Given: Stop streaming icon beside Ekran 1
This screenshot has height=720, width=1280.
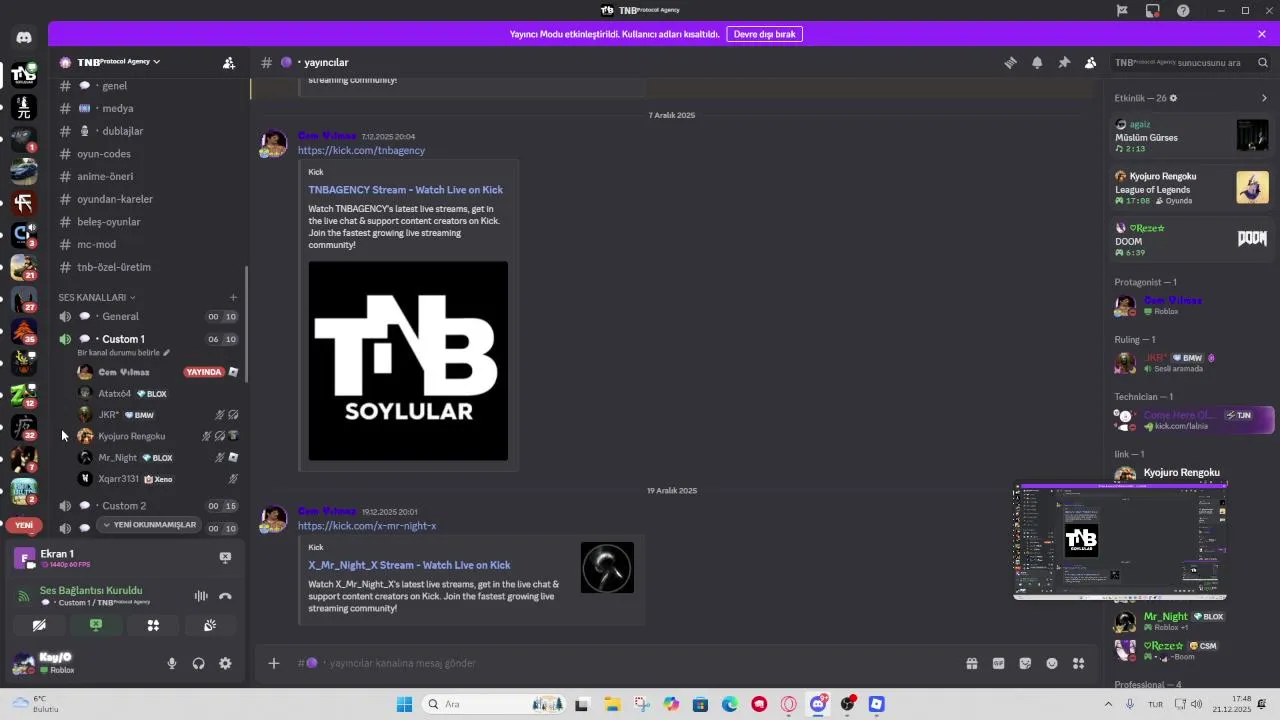Looking at the screenshot, I should (225, 557).
